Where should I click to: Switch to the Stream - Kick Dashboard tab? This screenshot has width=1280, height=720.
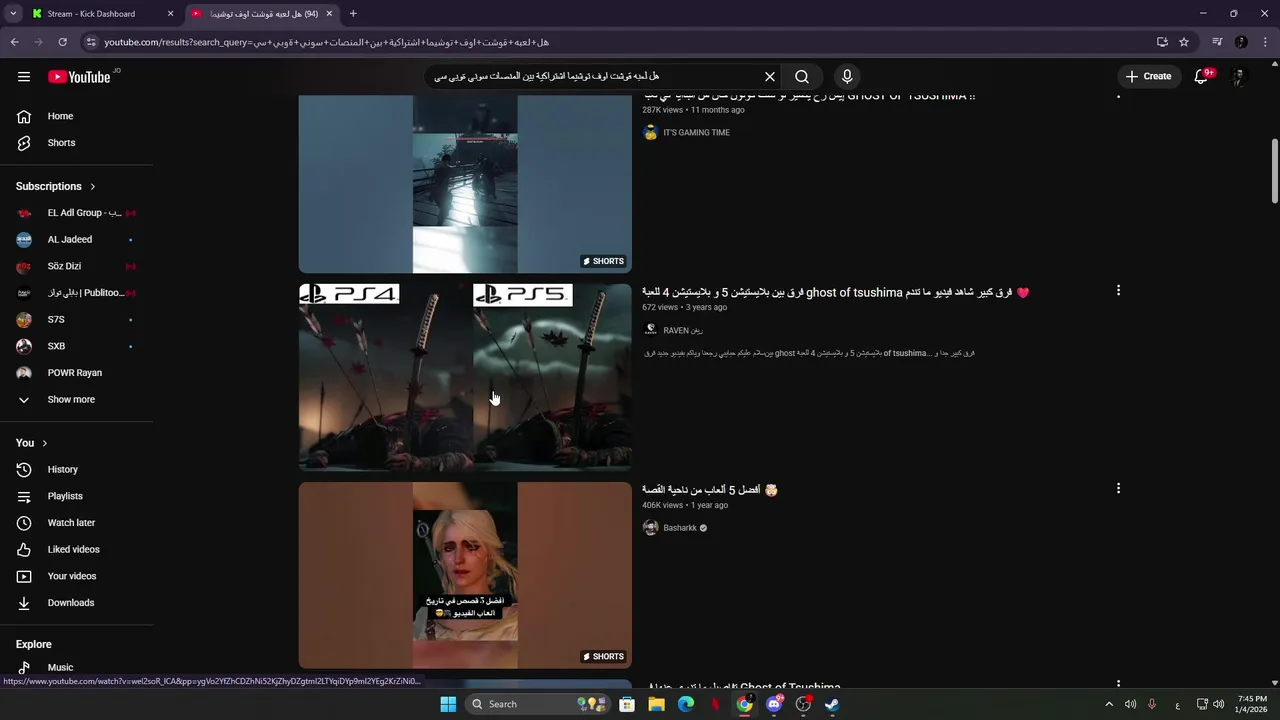tap(91, 14)
